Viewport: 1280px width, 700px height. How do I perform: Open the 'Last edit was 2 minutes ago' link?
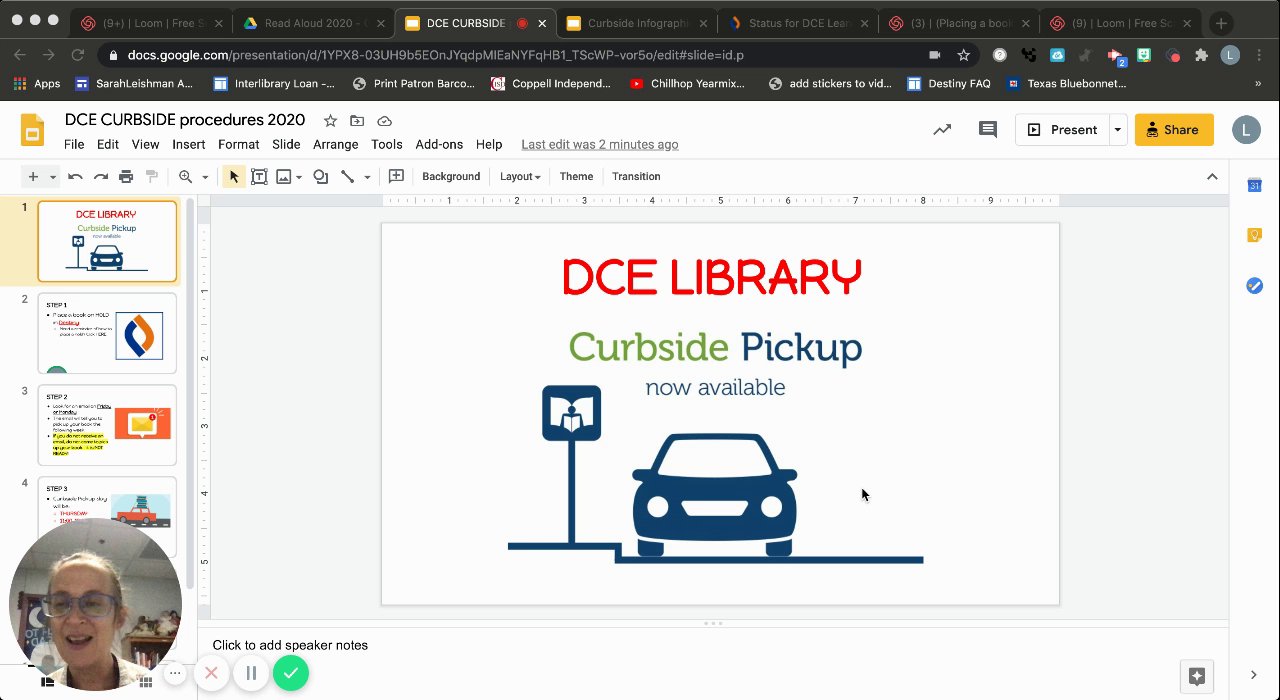(599, 144)
